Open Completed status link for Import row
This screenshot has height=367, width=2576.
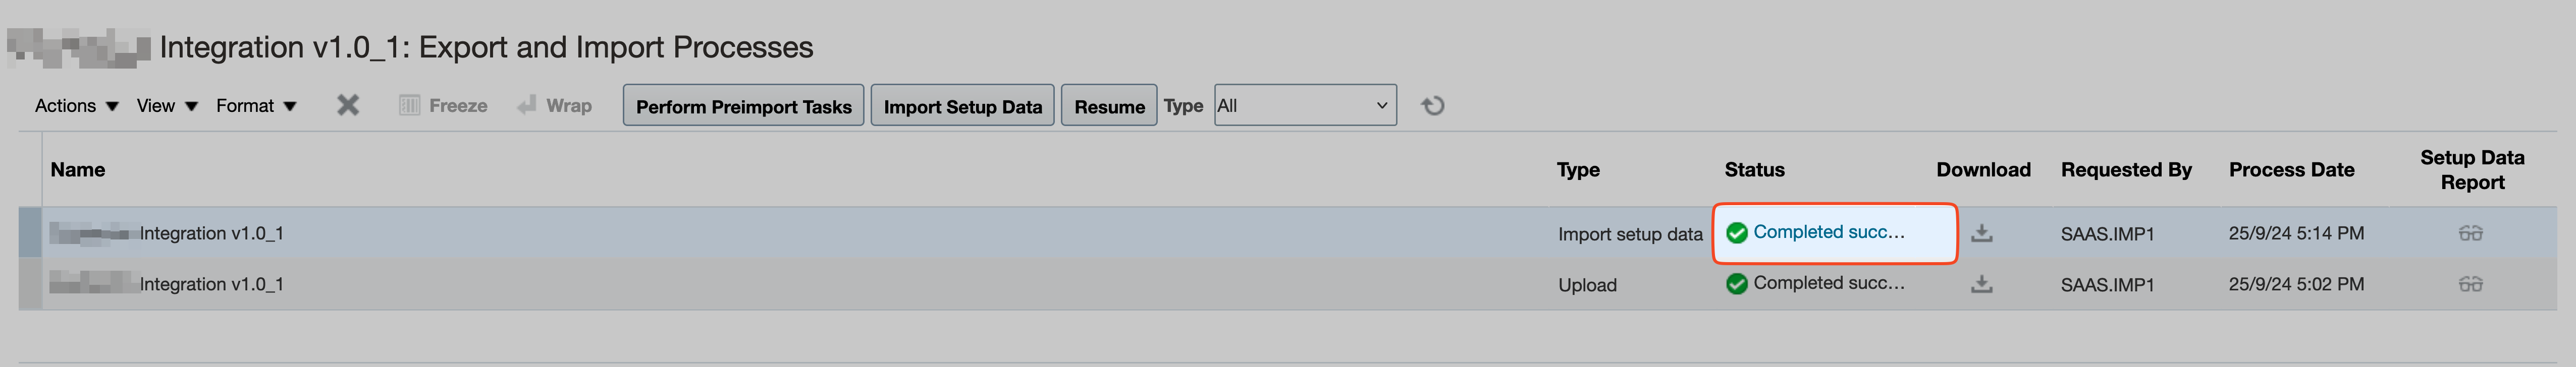coord(1828,232)
